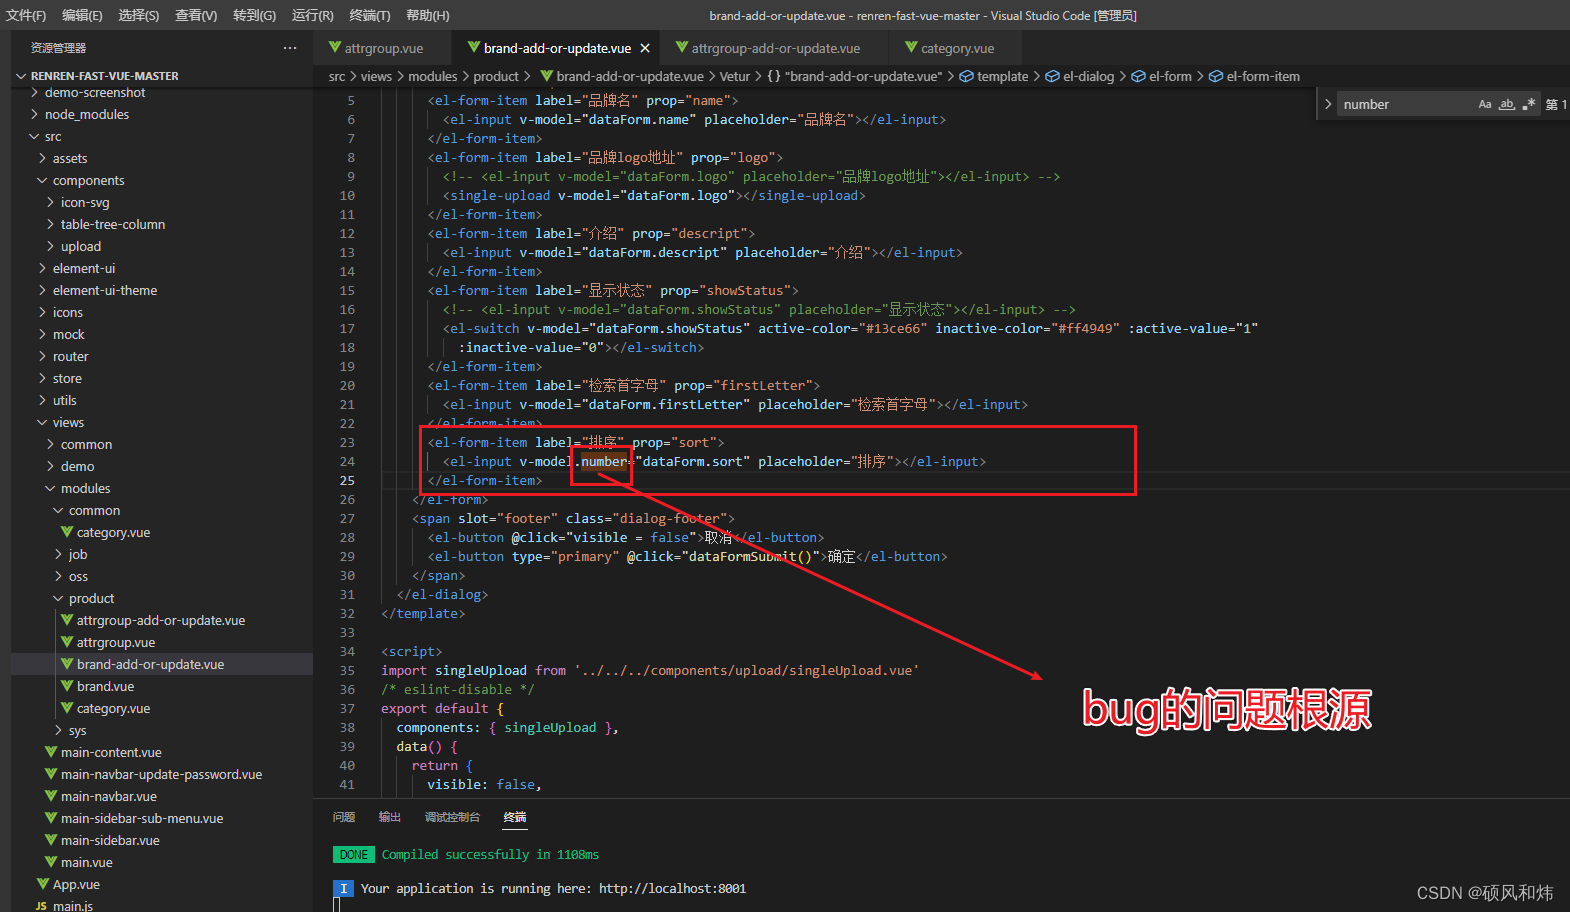Image resolution: width=1570 pixels, height=912 pixels.
Task: Open the 文件(F) menu
Action: pos(26,15)
